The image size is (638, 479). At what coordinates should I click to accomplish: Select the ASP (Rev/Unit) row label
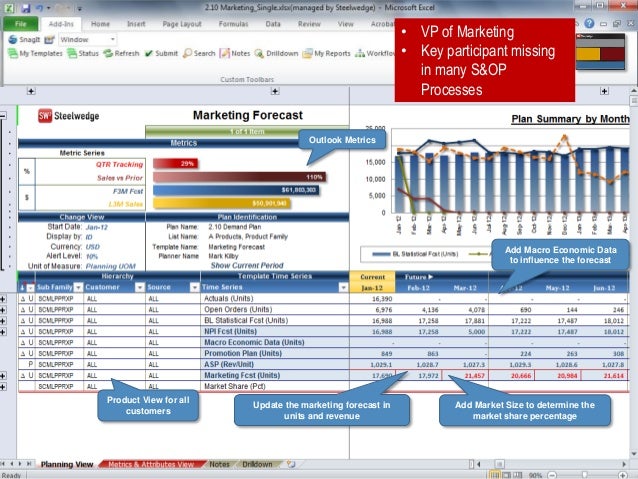(x=229, y=364)
